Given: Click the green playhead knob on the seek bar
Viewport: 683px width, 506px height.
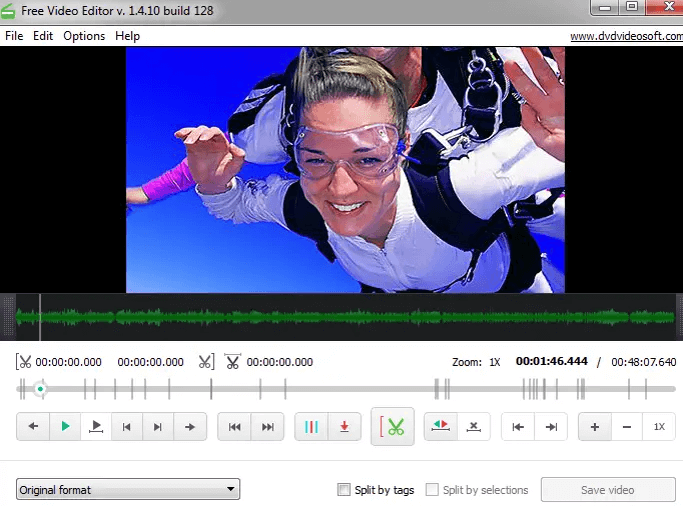Looking at the screenshot, I should click(41, 388).
